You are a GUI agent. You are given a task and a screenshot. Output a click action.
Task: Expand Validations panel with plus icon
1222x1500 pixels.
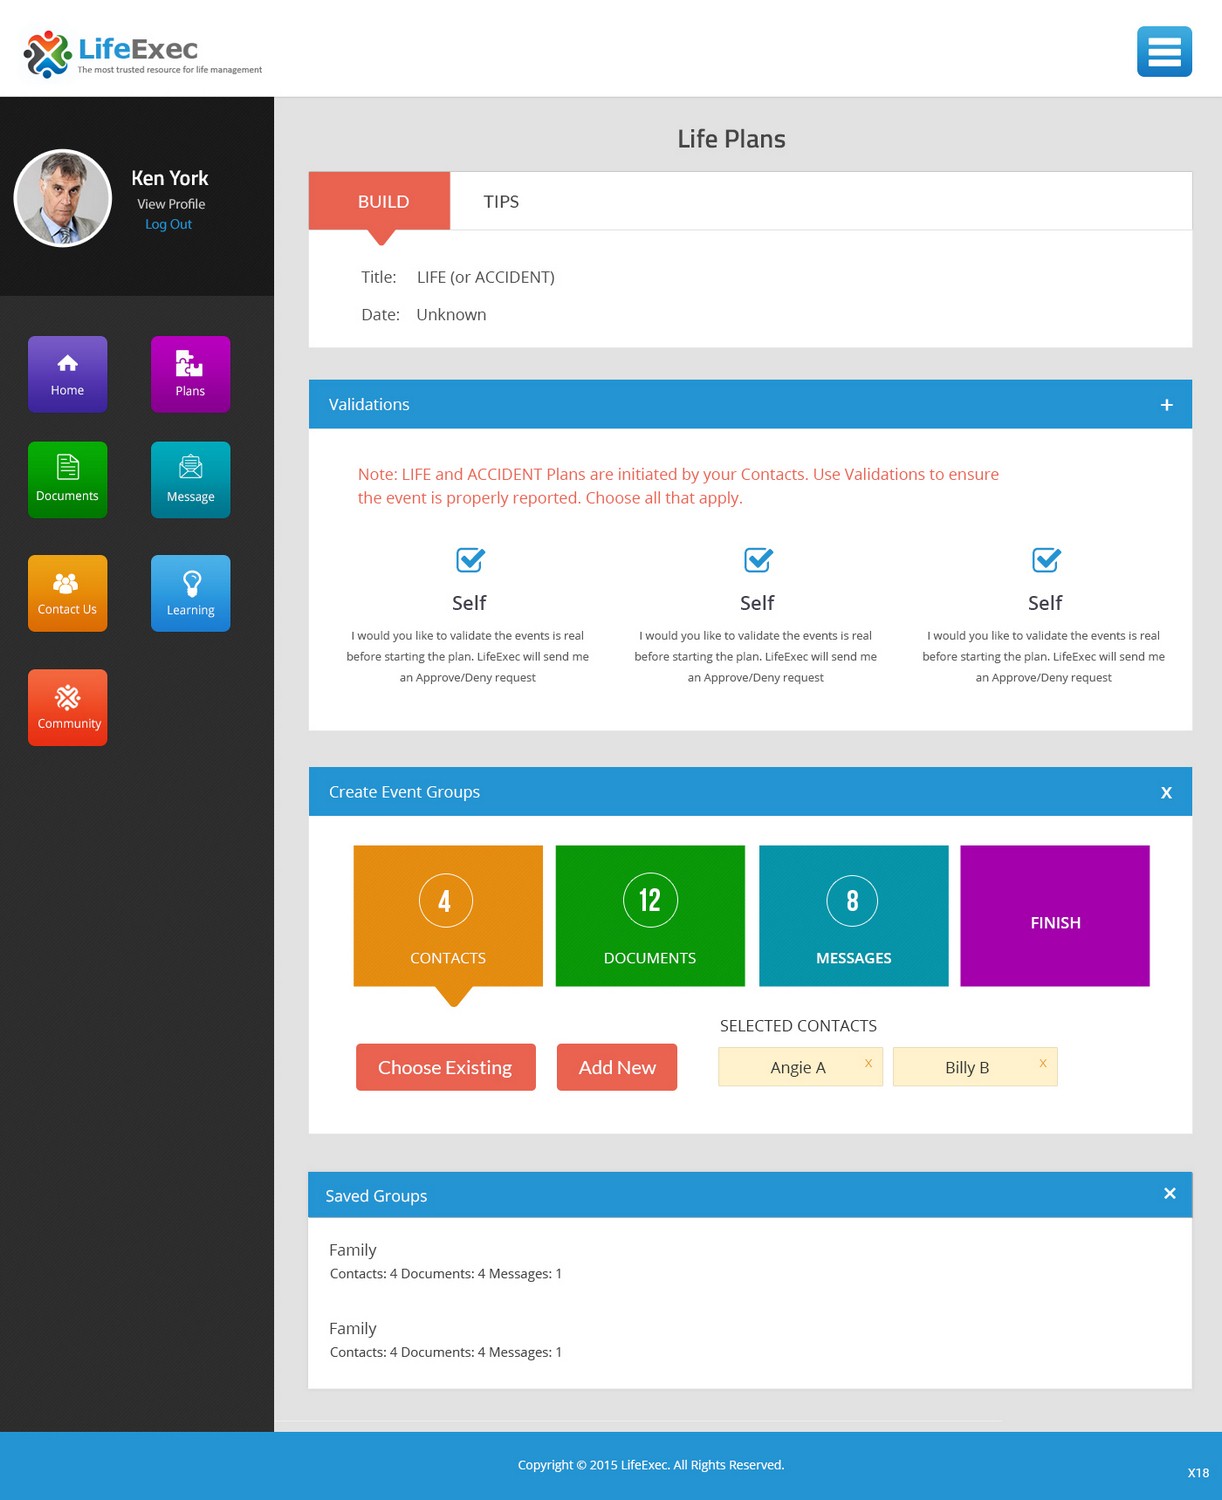1166,405
